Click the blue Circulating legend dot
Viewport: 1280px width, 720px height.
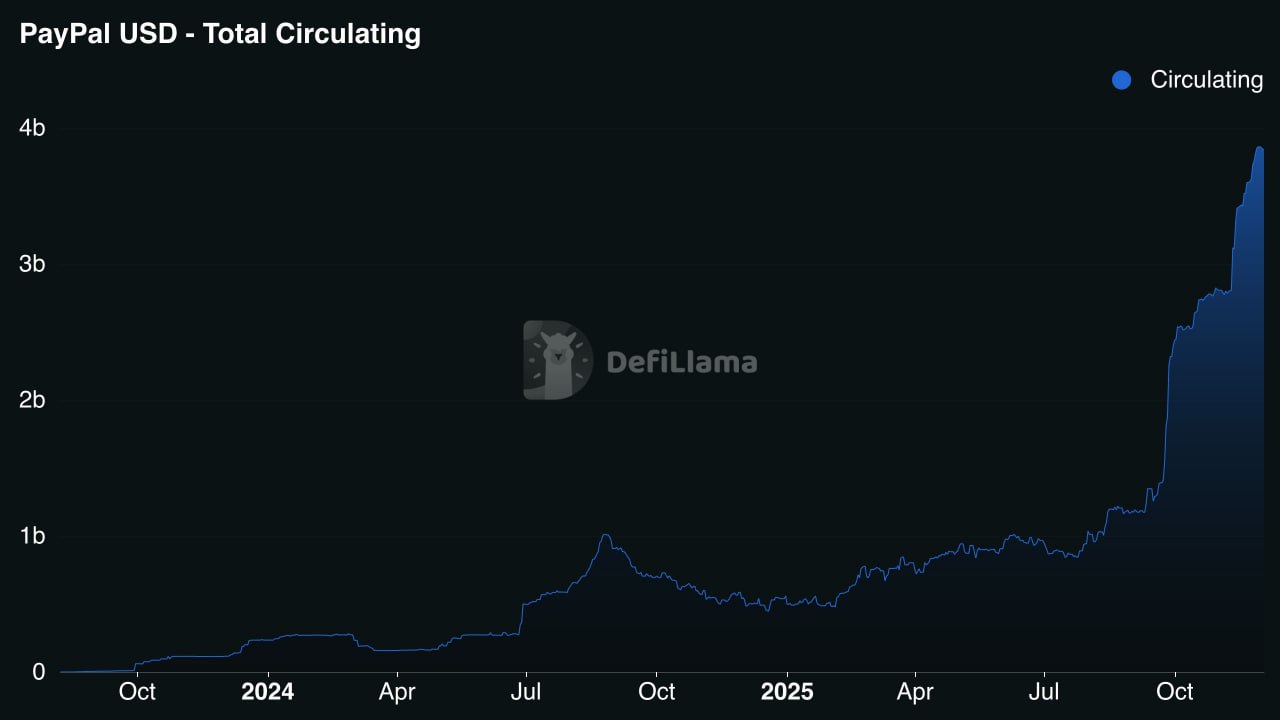1121,80
